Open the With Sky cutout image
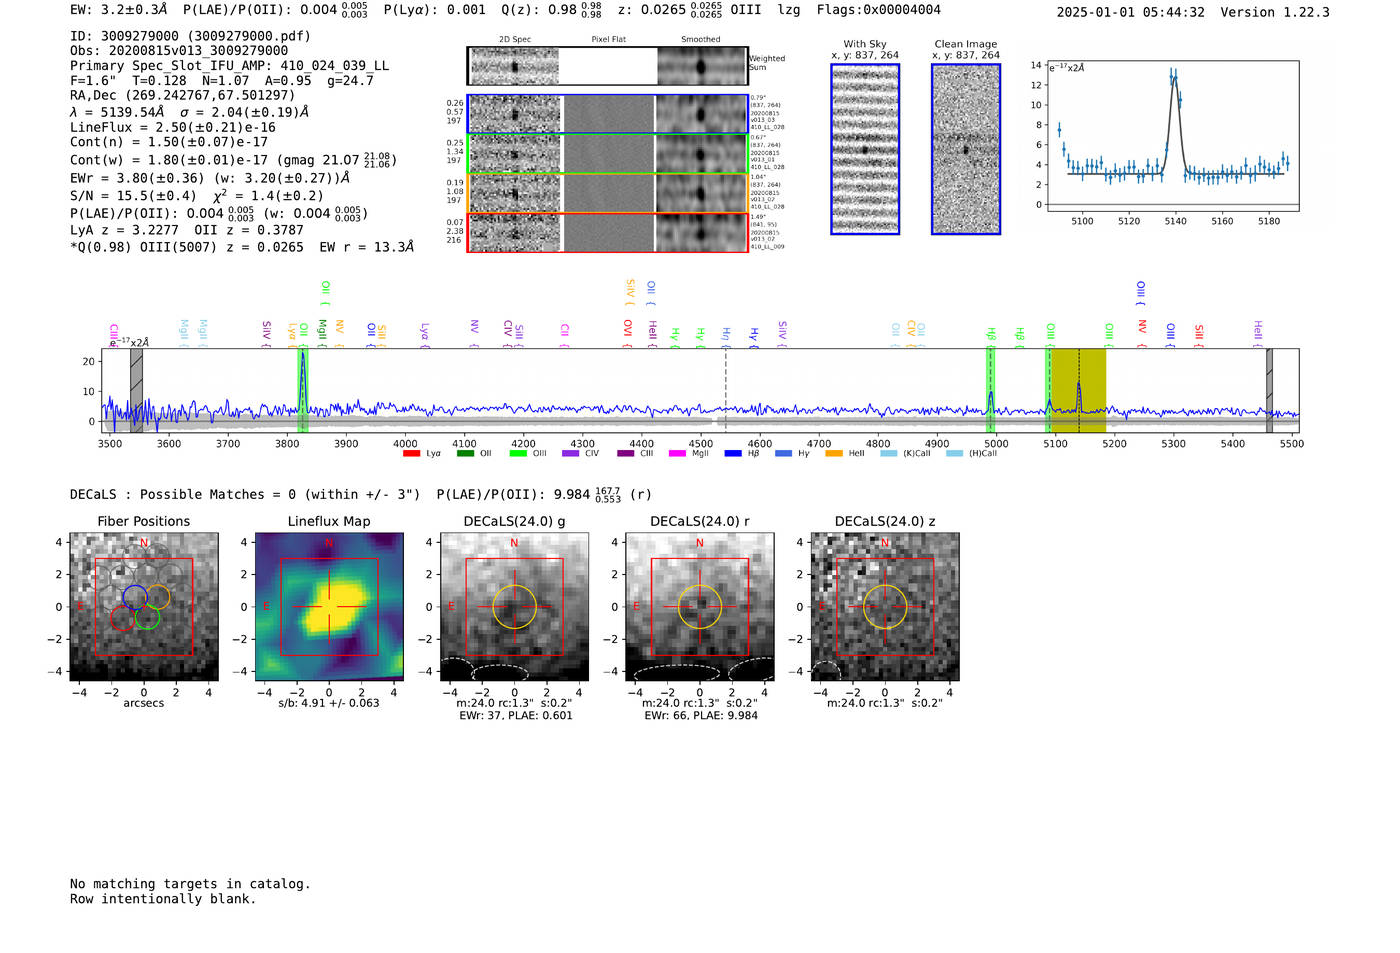Screen dimensions: 1400x953 coord(865,149)
